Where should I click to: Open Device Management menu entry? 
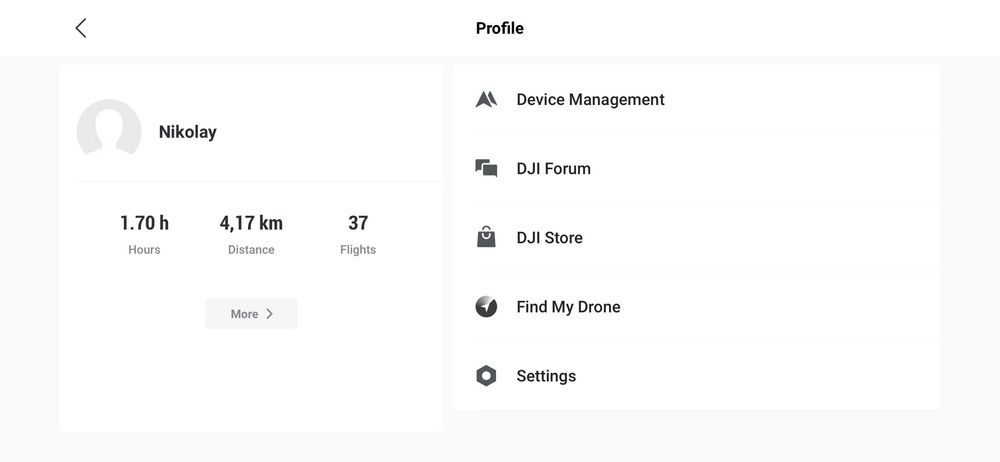point(590,99)
